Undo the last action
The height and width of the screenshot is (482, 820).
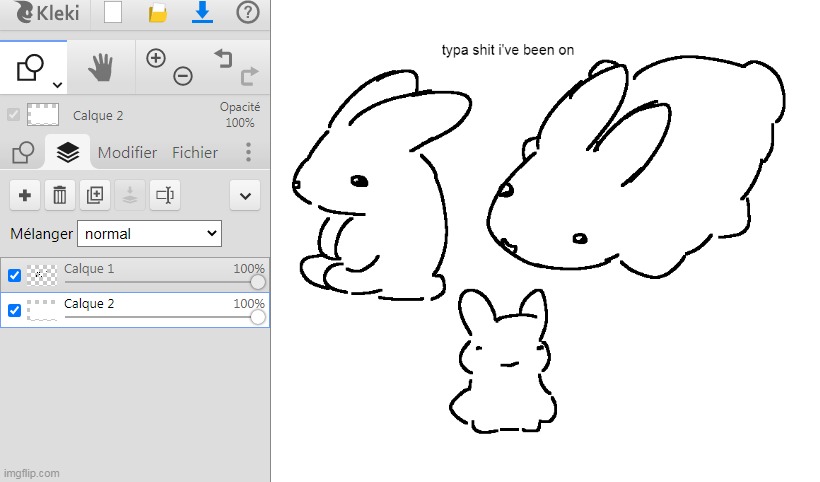223,58
